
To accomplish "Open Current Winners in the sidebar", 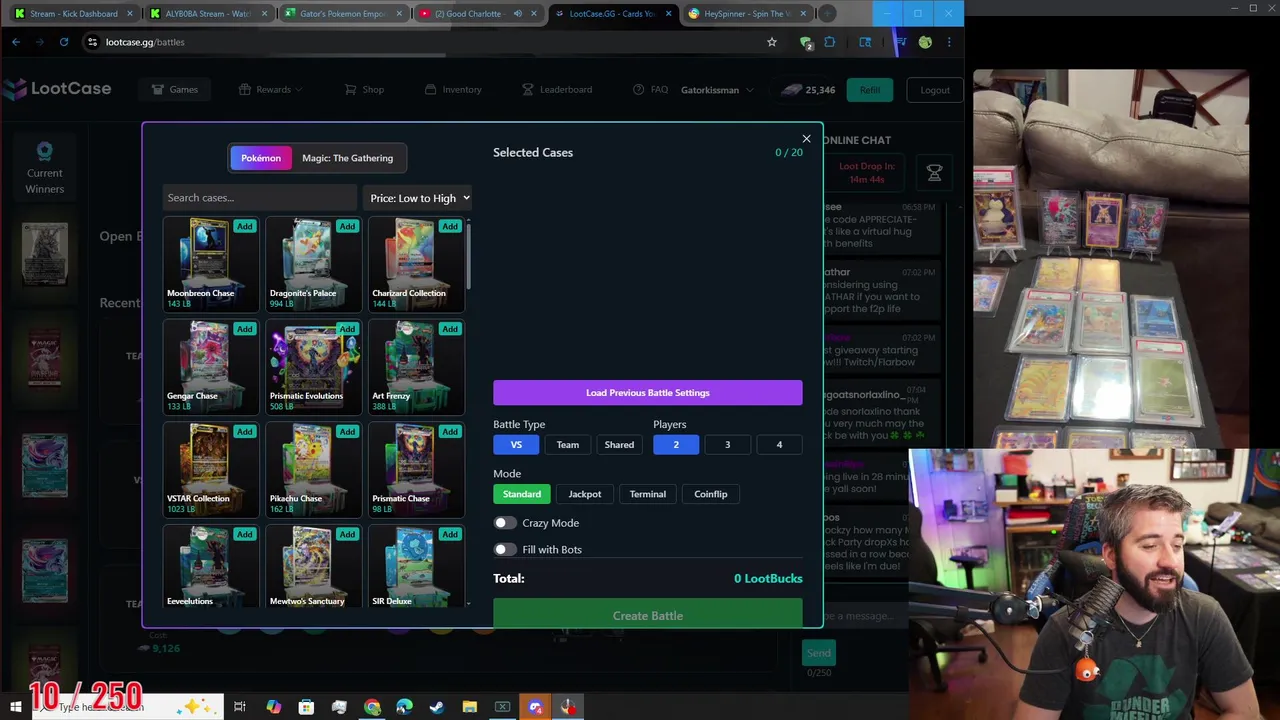I will [x=44, y=167].
